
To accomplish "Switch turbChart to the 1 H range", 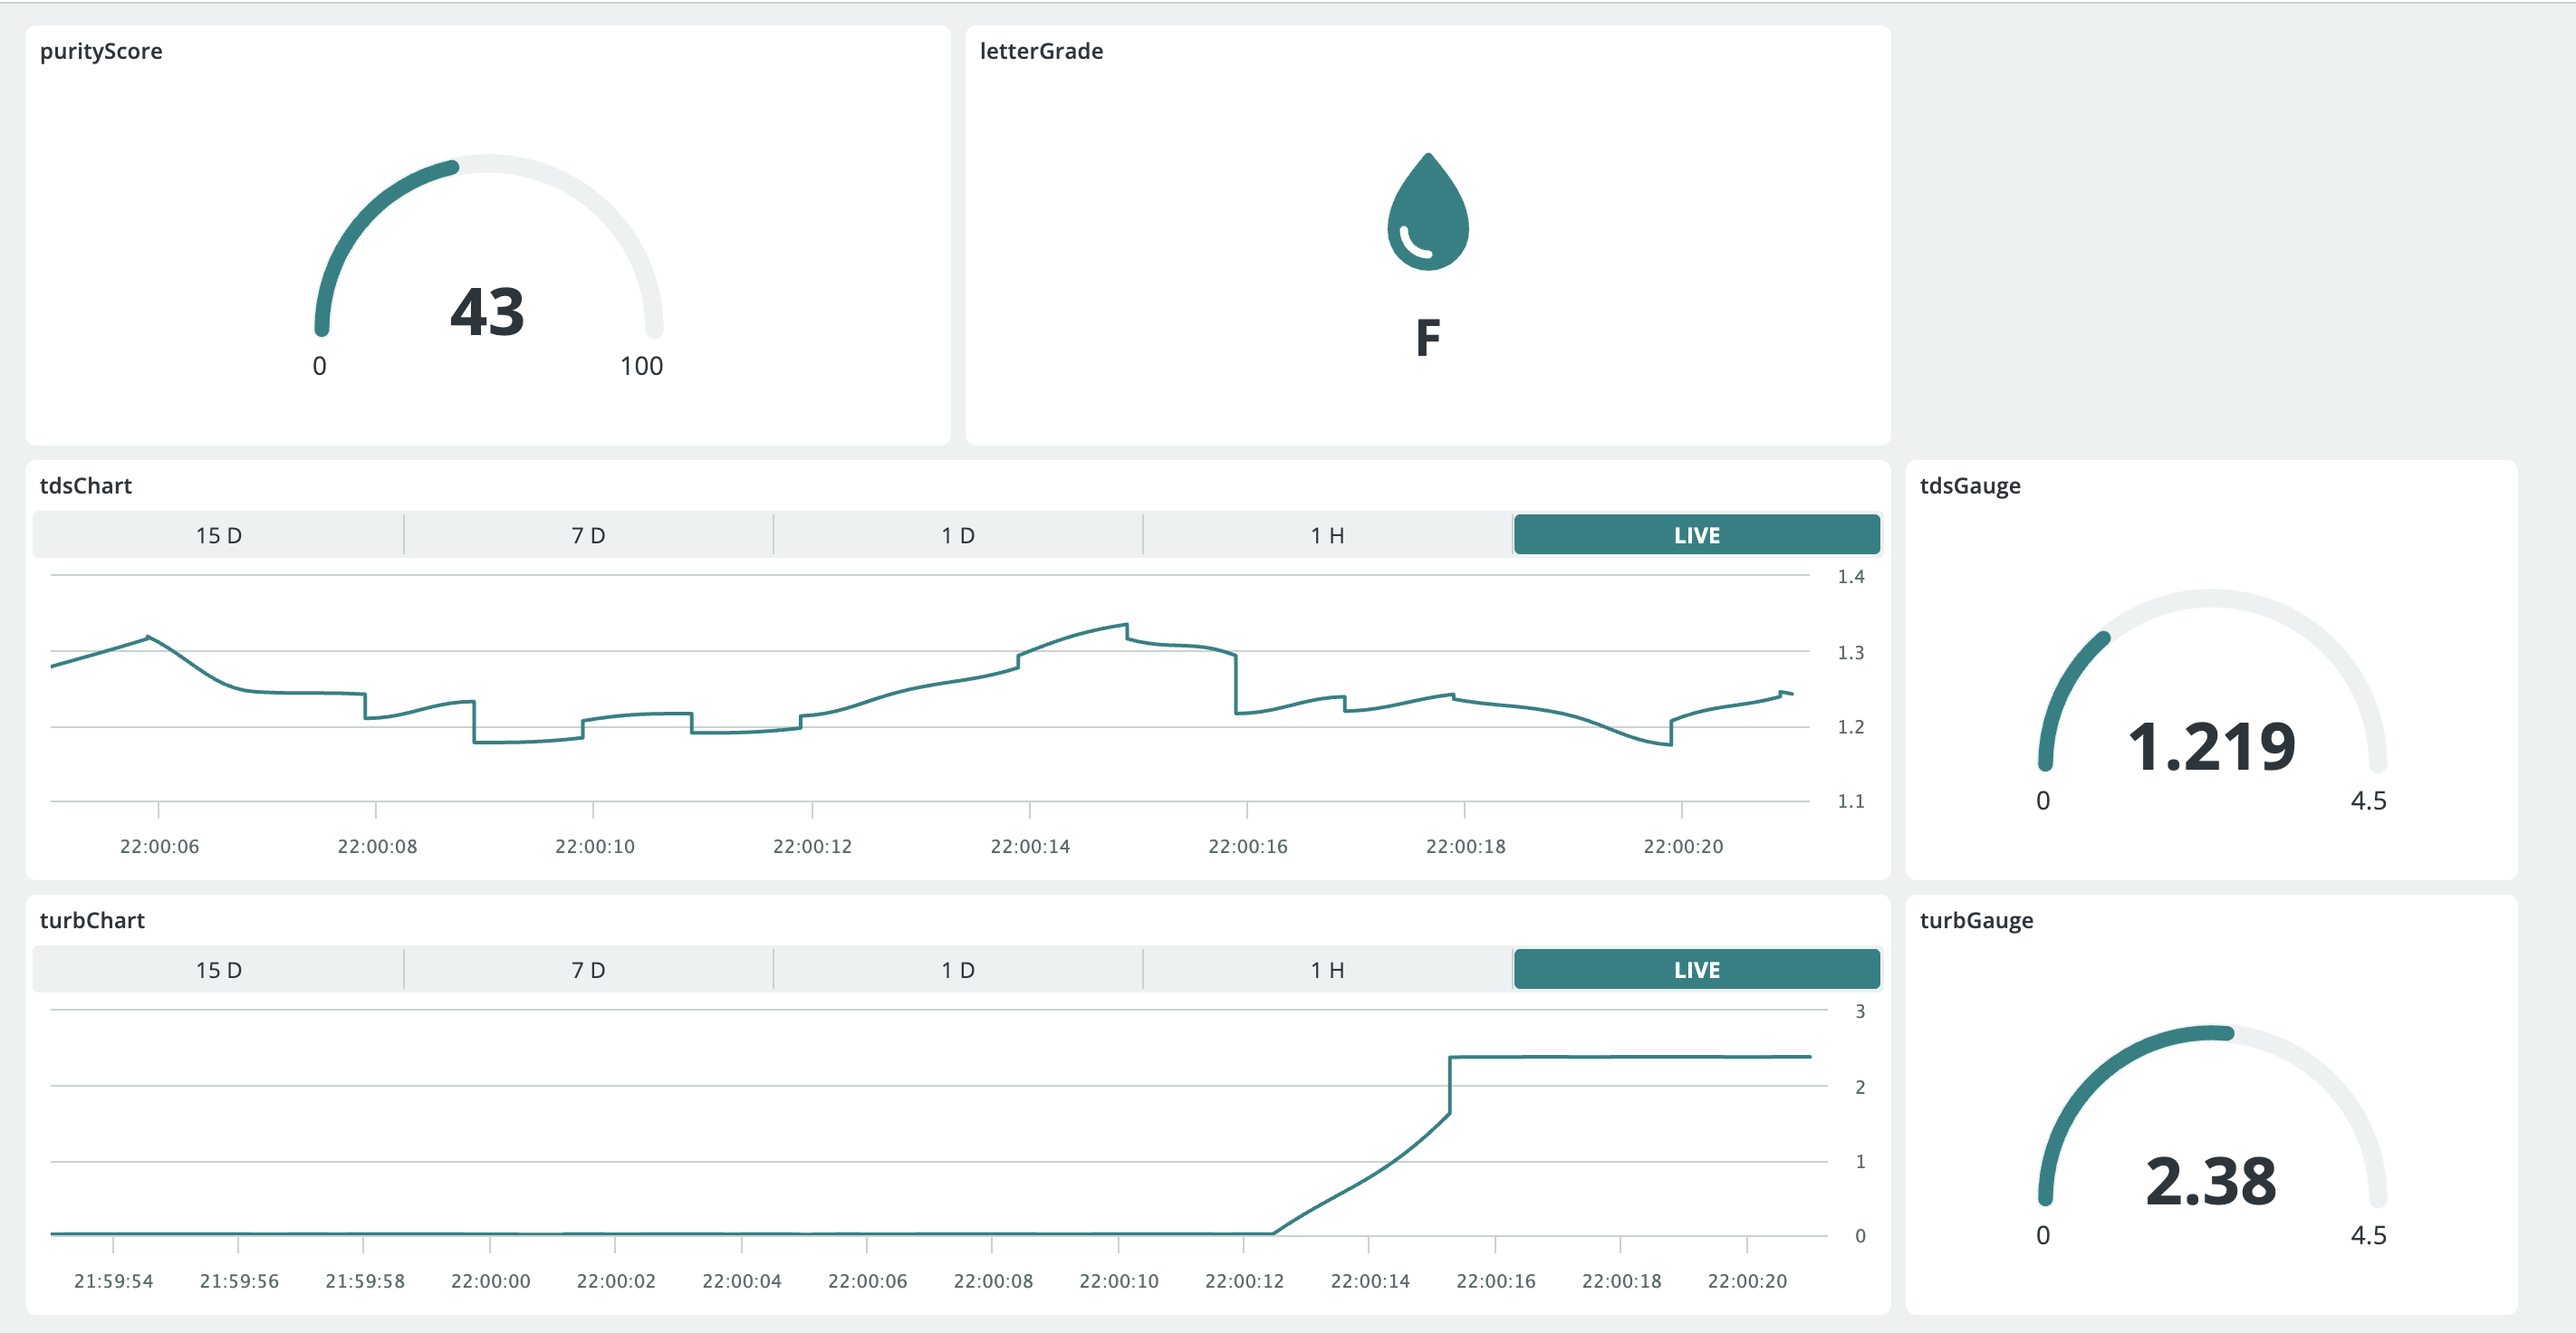I will (1327, 970).
